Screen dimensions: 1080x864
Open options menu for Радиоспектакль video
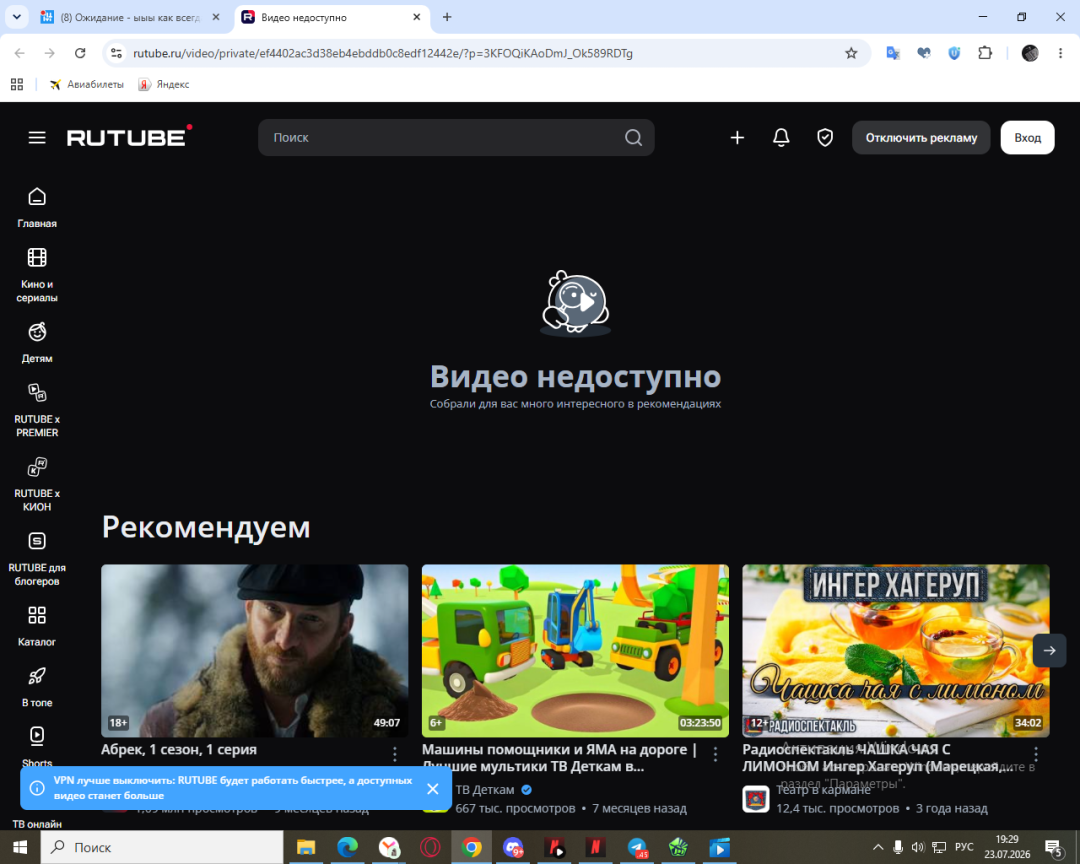coord(1035,754)
